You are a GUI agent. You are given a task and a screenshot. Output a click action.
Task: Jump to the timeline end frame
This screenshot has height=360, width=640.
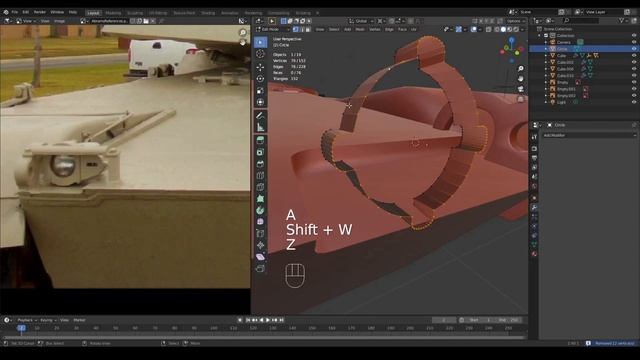coord(281,320)
